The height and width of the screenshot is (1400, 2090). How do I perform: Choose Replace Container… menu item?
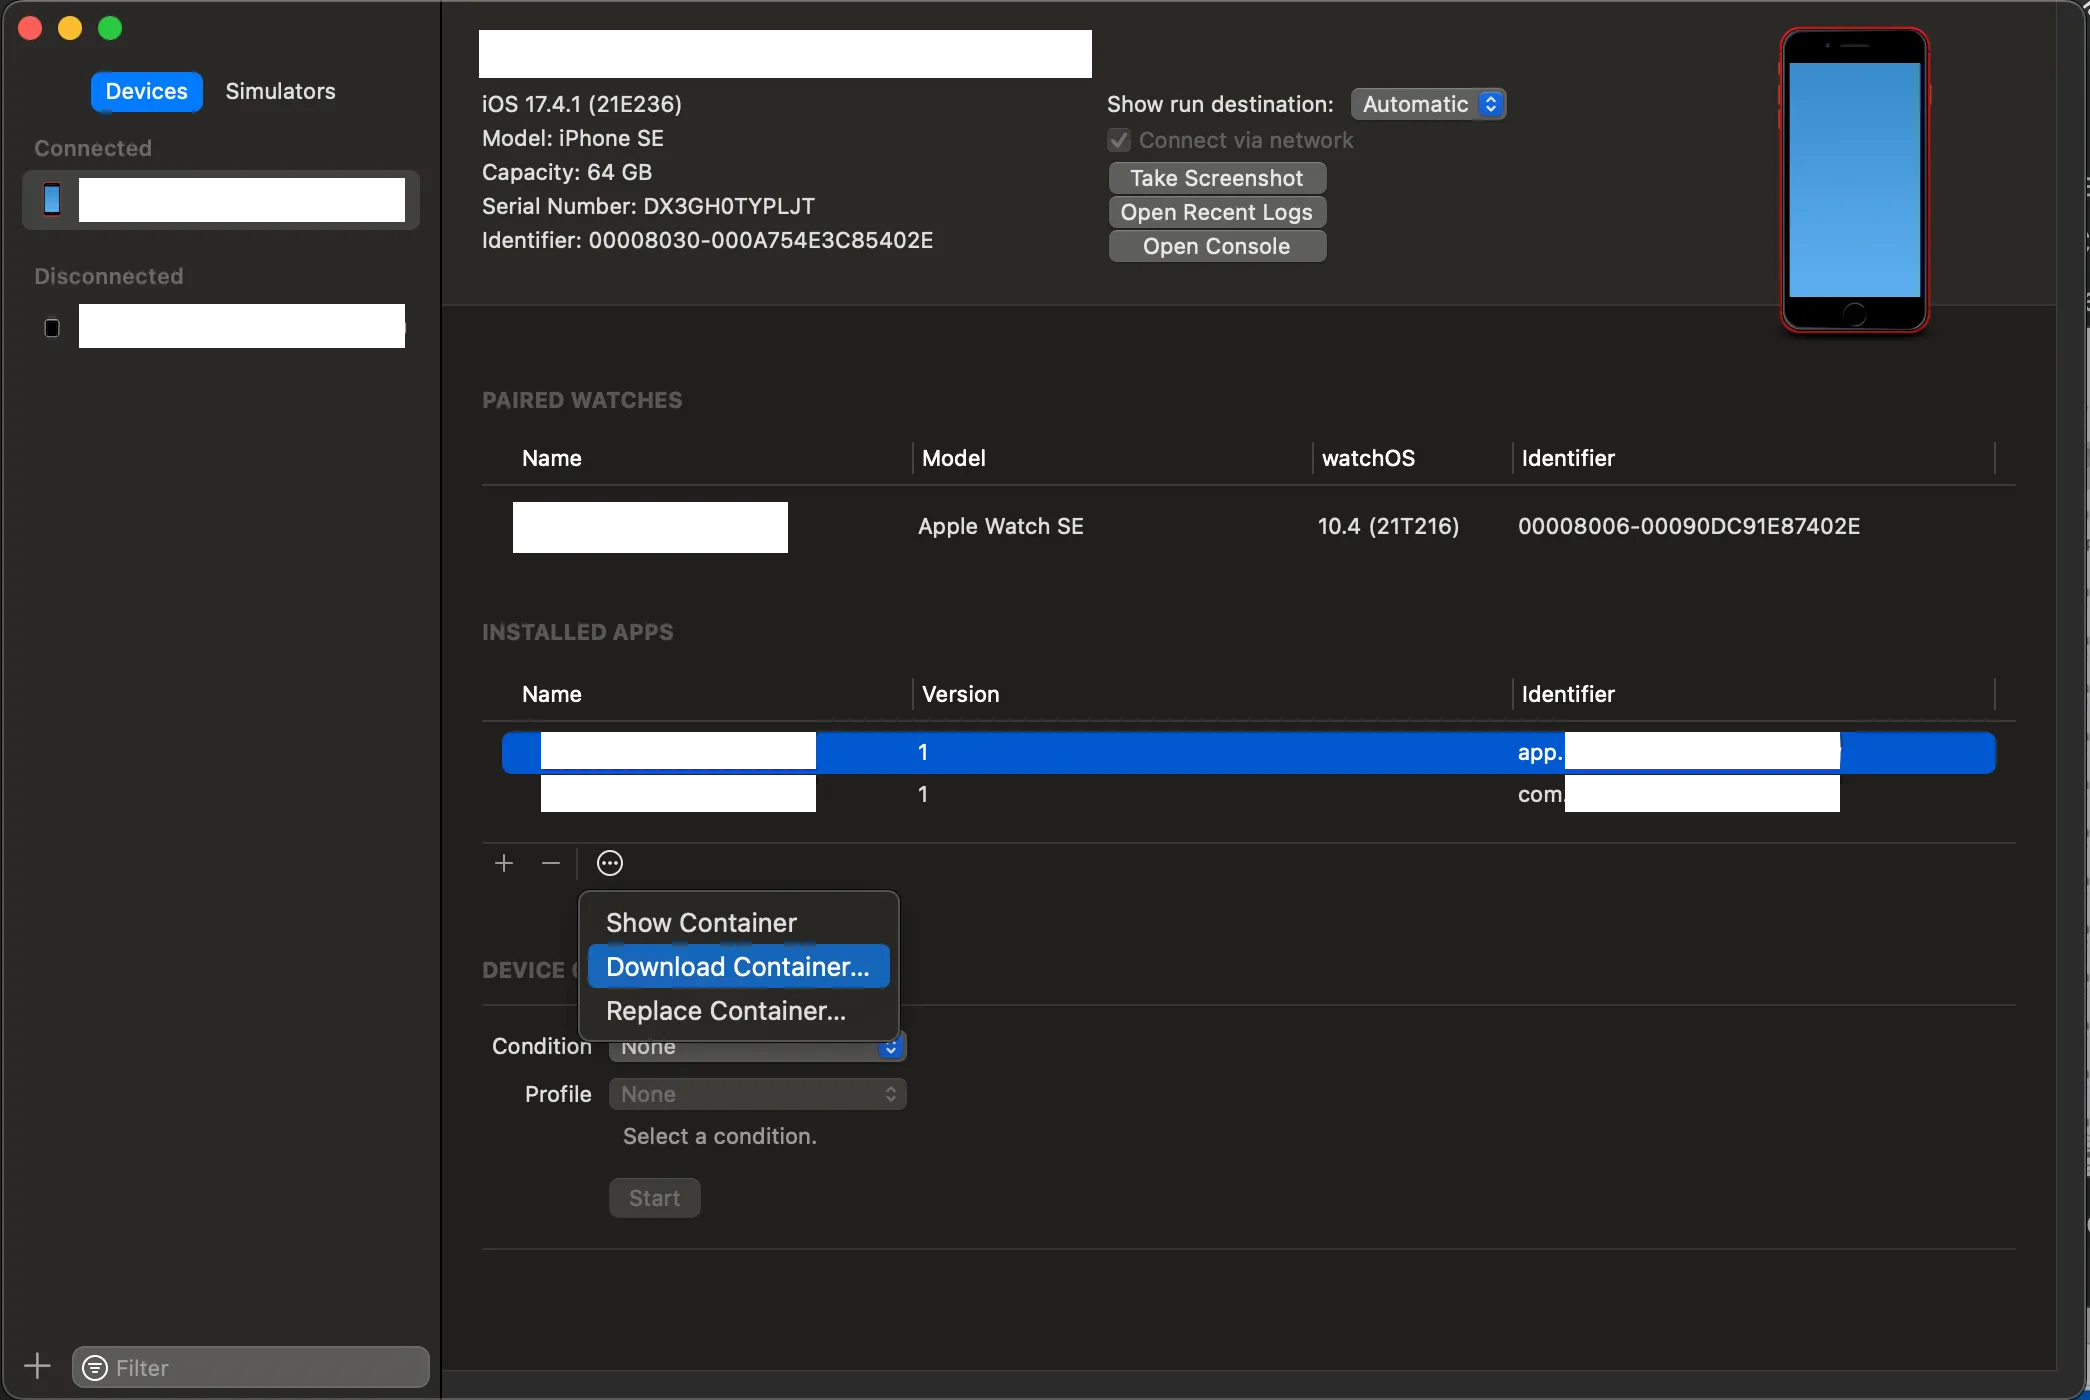[726, 1011]
